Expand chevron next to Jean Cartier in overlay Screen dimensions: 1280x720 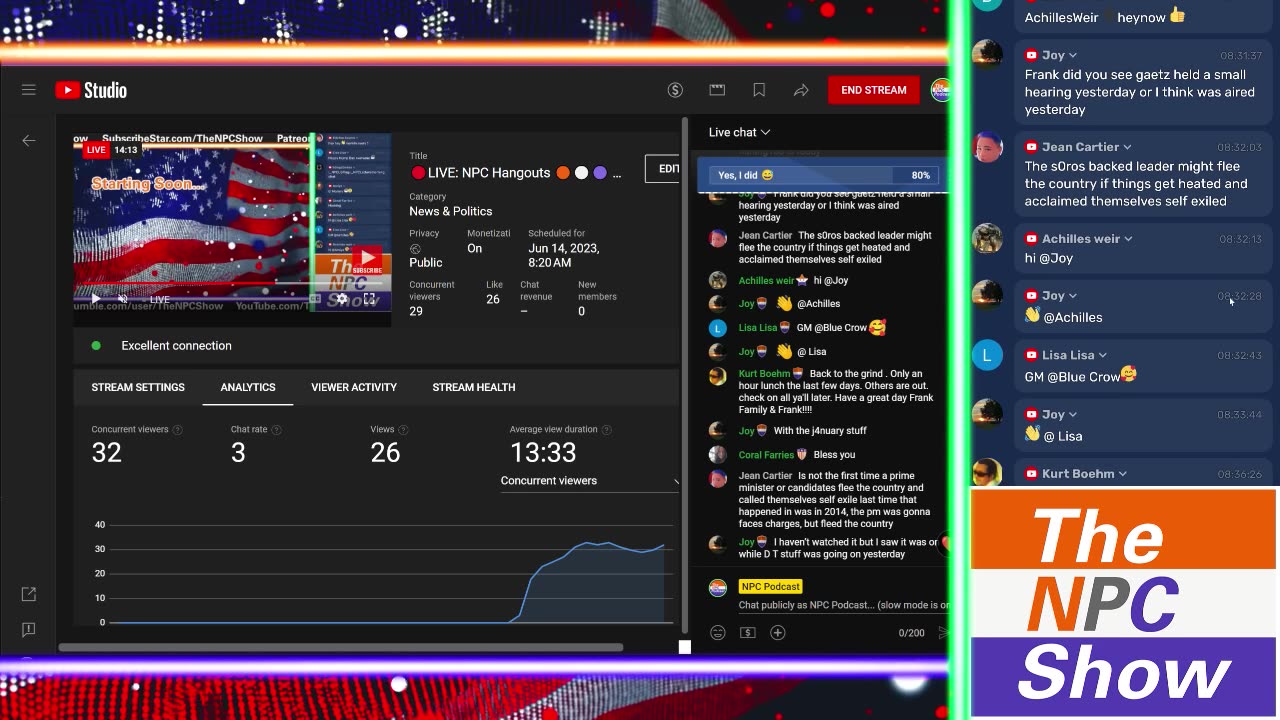click(x=1127, y=147)
